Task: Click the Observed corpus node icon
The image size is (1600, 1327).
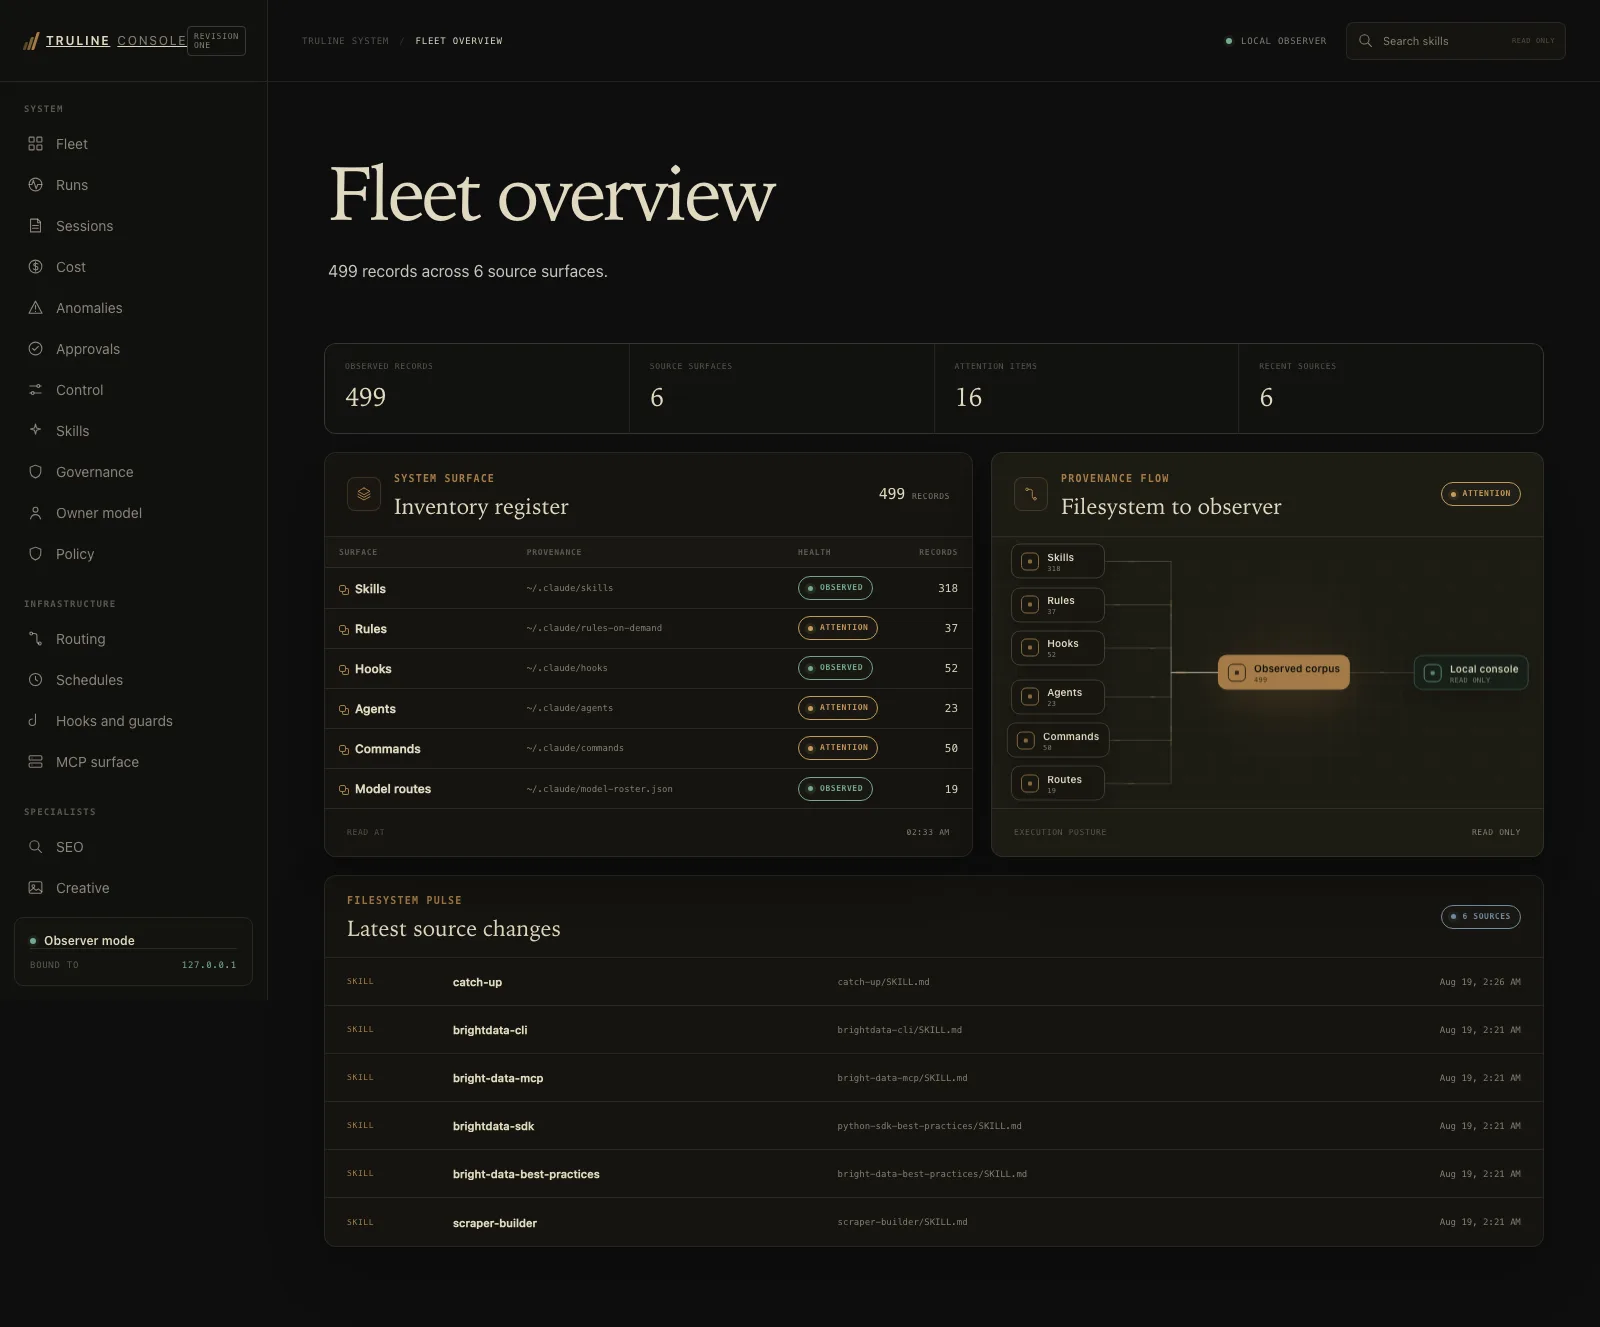Action: (x=1237, y=673)
